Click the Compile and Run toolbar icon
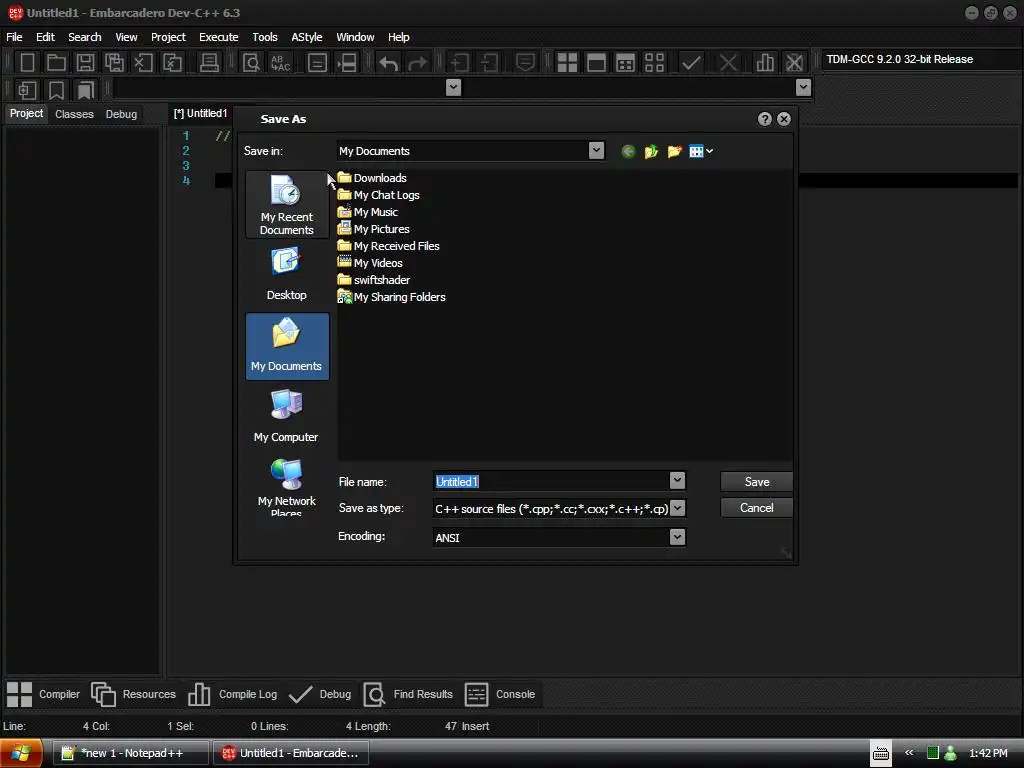This screenshot has width=1024, height=768. click(x=625, y=63)
